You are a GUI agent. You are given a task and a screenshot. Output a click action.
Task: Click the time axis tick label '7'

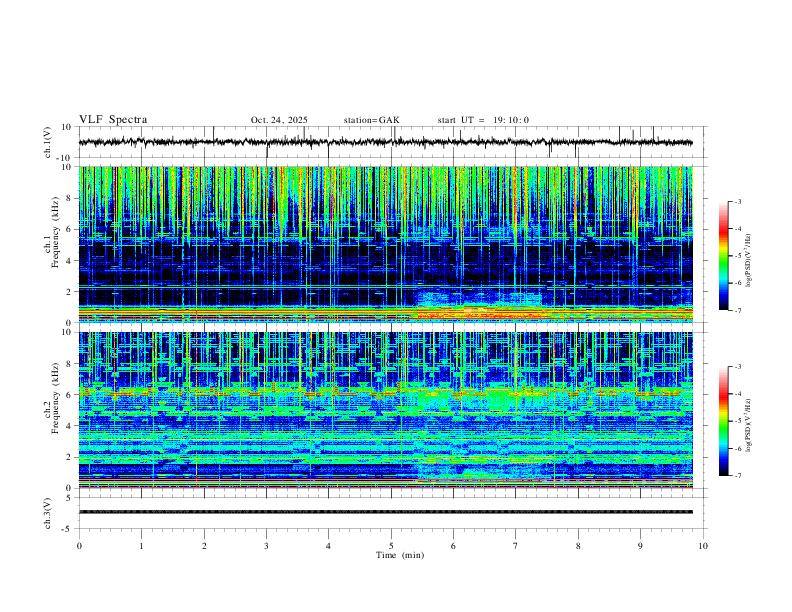click(x=516, y=546)
